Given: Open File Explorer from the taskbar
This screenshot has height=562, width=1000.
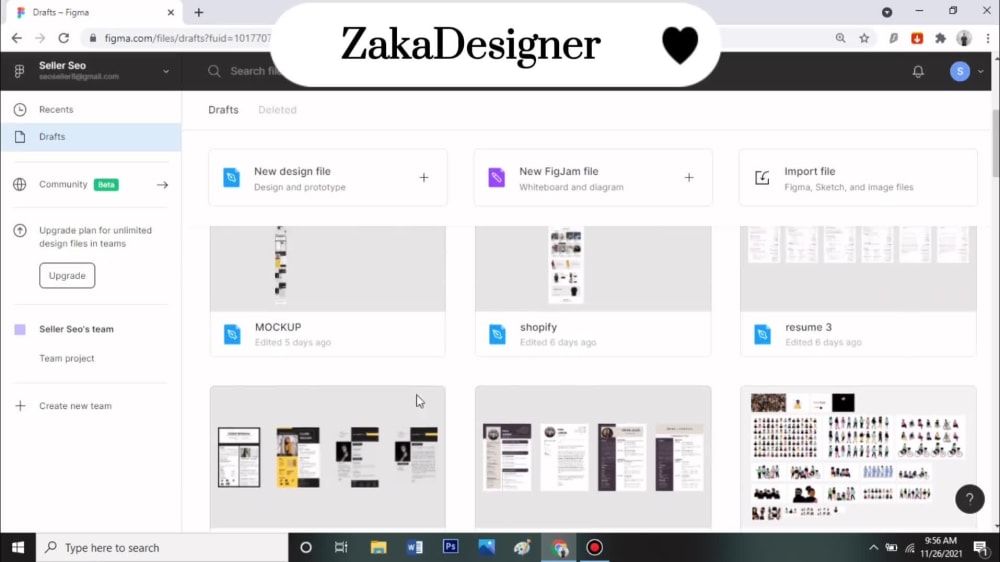Looking at the screenshot, I should pyautogui.click(x=378, y=547).
